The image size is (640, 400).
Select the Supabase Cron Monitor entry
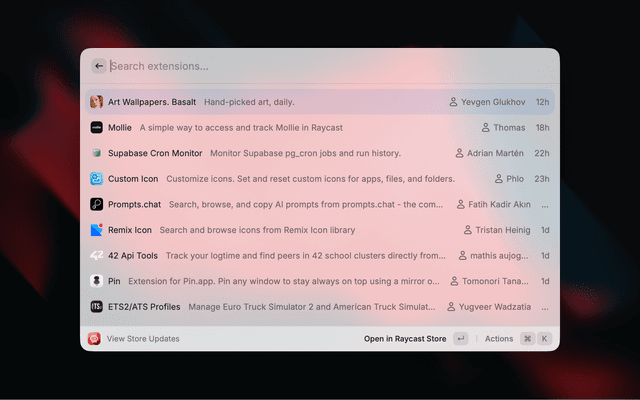point(300,153)
